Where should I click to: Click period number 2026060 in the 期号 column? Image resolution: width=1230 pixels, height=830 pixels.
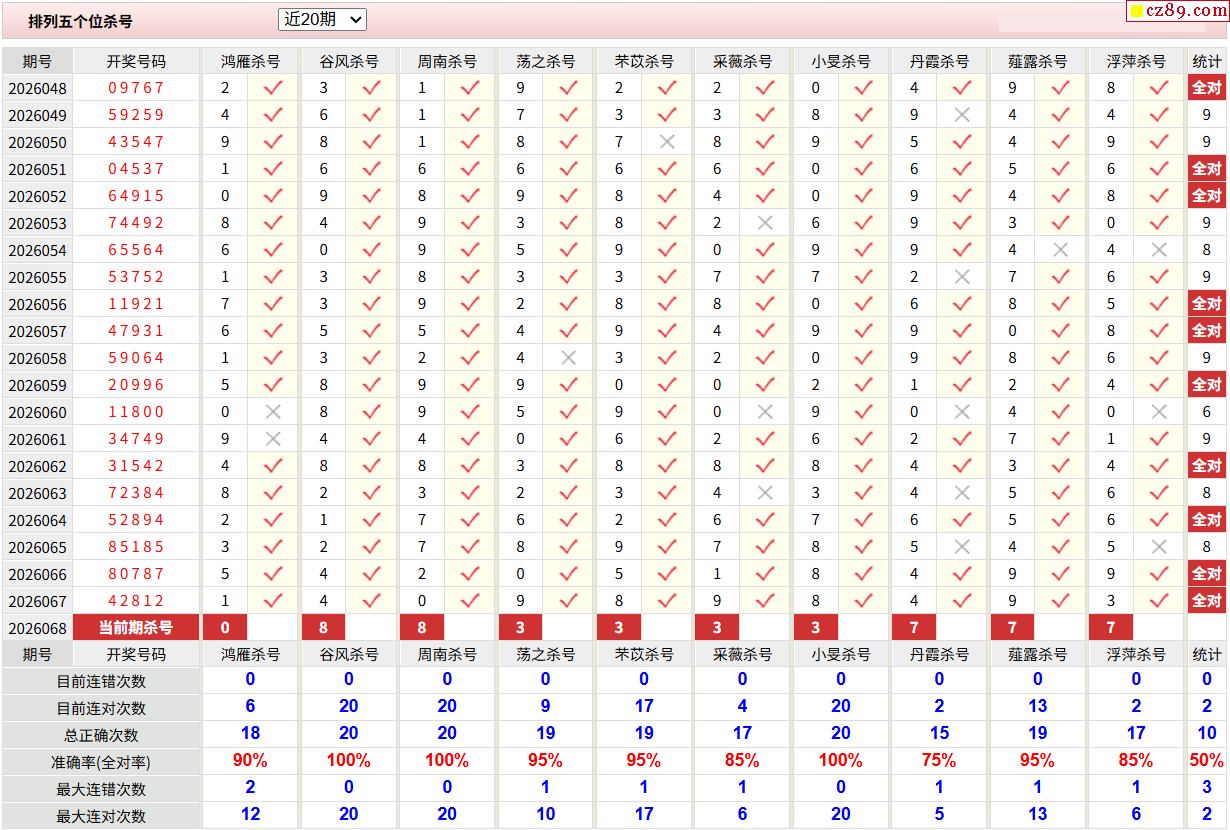pos(37,412)
